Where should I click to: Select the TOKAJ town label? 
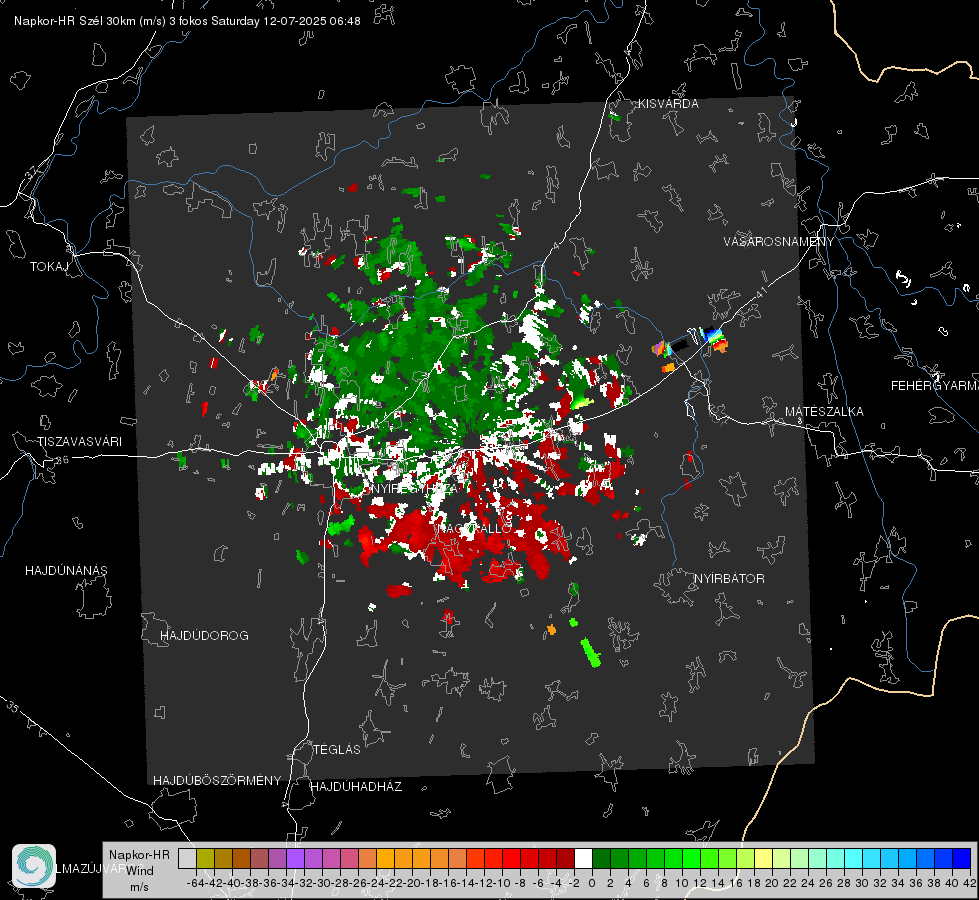click(49, 267)
